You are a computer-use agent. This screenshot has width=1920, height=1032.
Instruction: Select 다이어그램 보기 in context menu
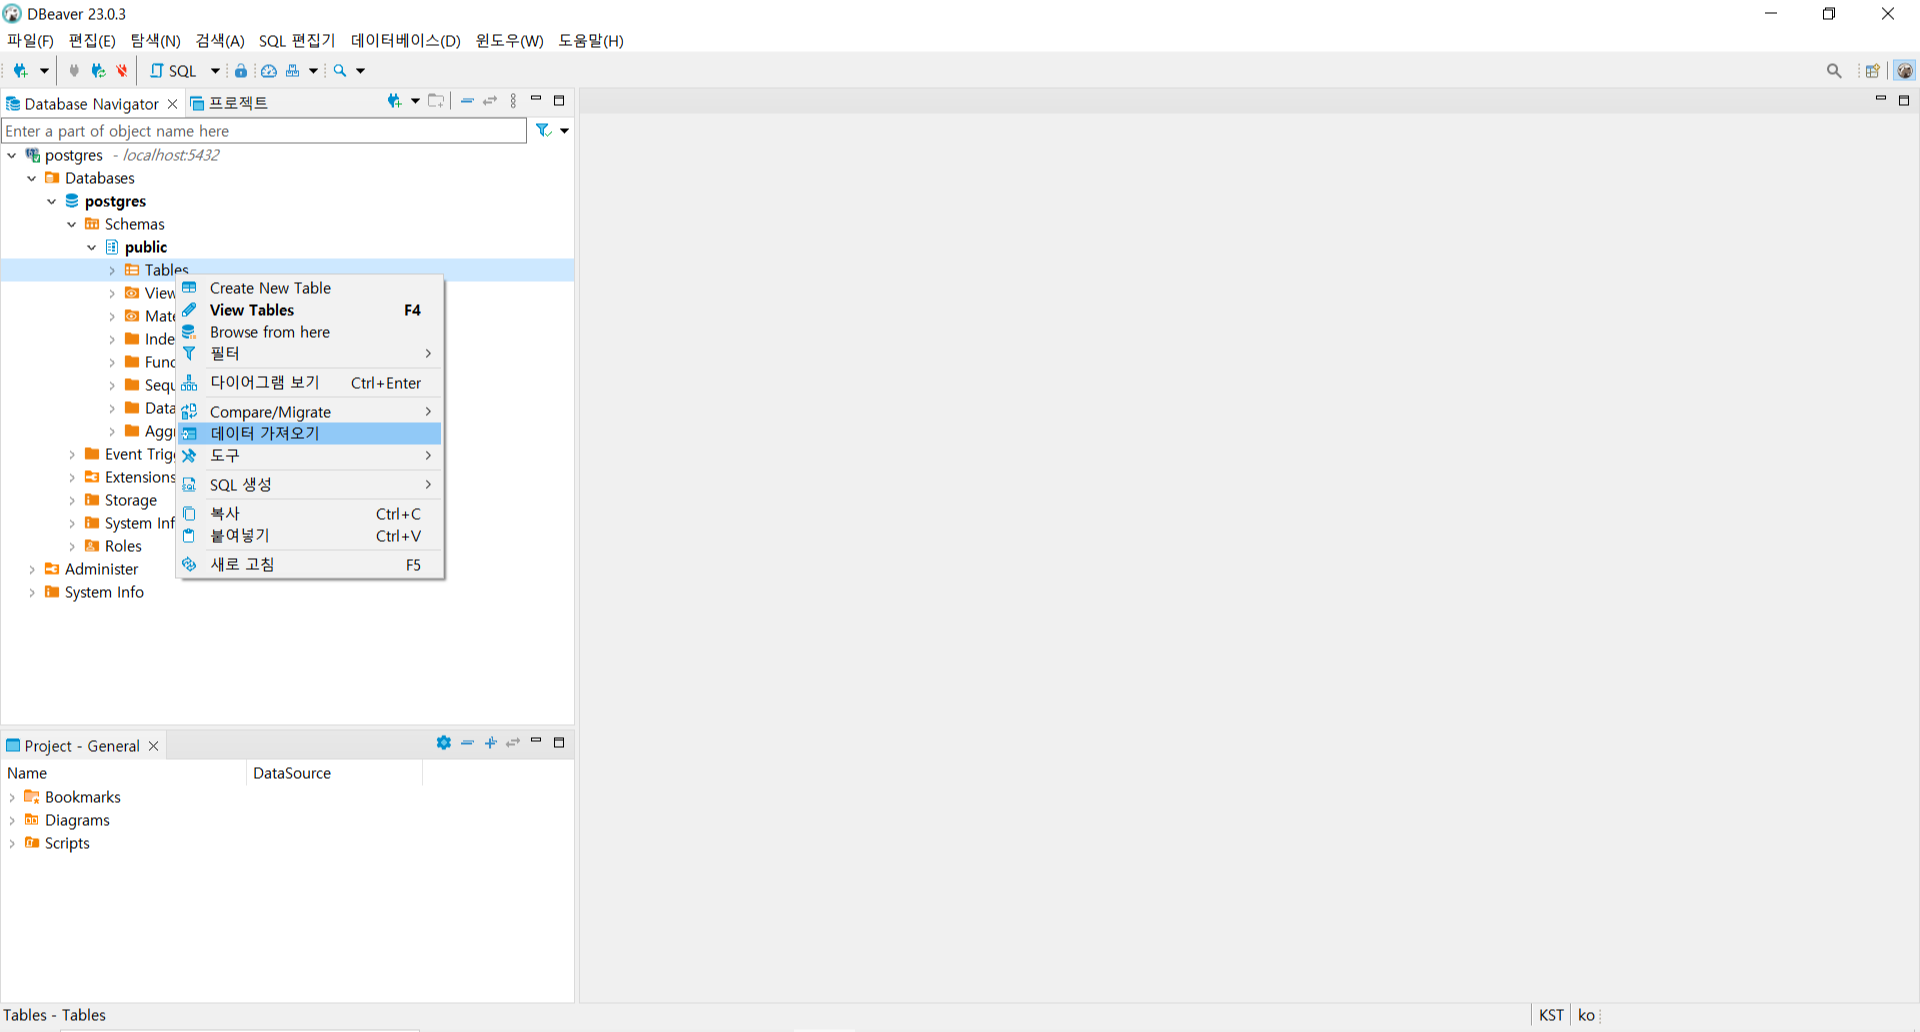click(309, 383)
